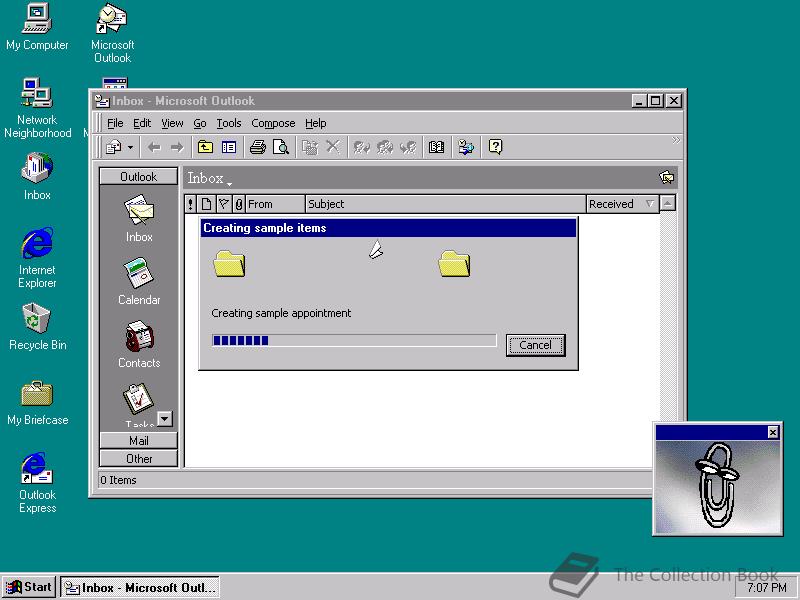The image size is (800, 600).
Task: Open the File menu
Action: coord(115,123)
